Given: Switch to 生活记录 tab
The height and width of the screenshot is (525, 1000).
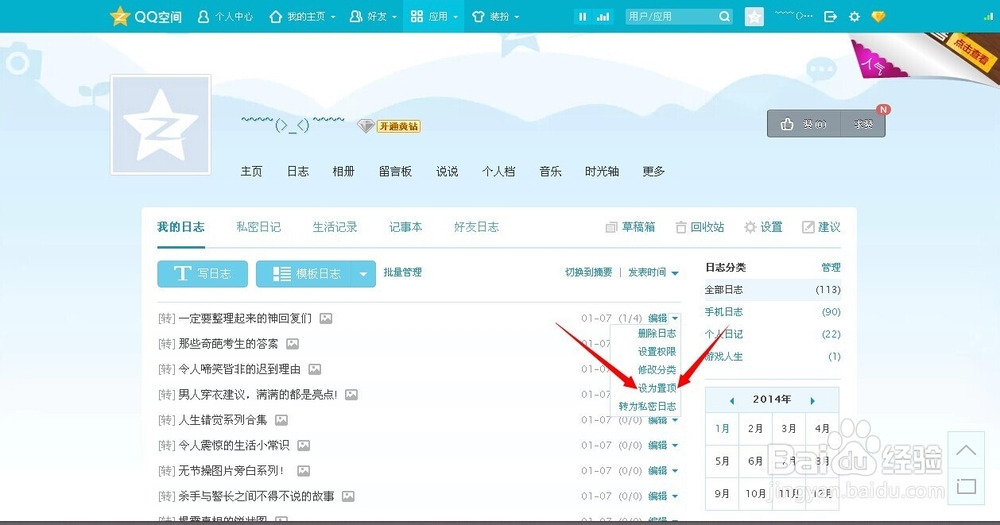Looking at the screenshot, I should coord(335,227).
